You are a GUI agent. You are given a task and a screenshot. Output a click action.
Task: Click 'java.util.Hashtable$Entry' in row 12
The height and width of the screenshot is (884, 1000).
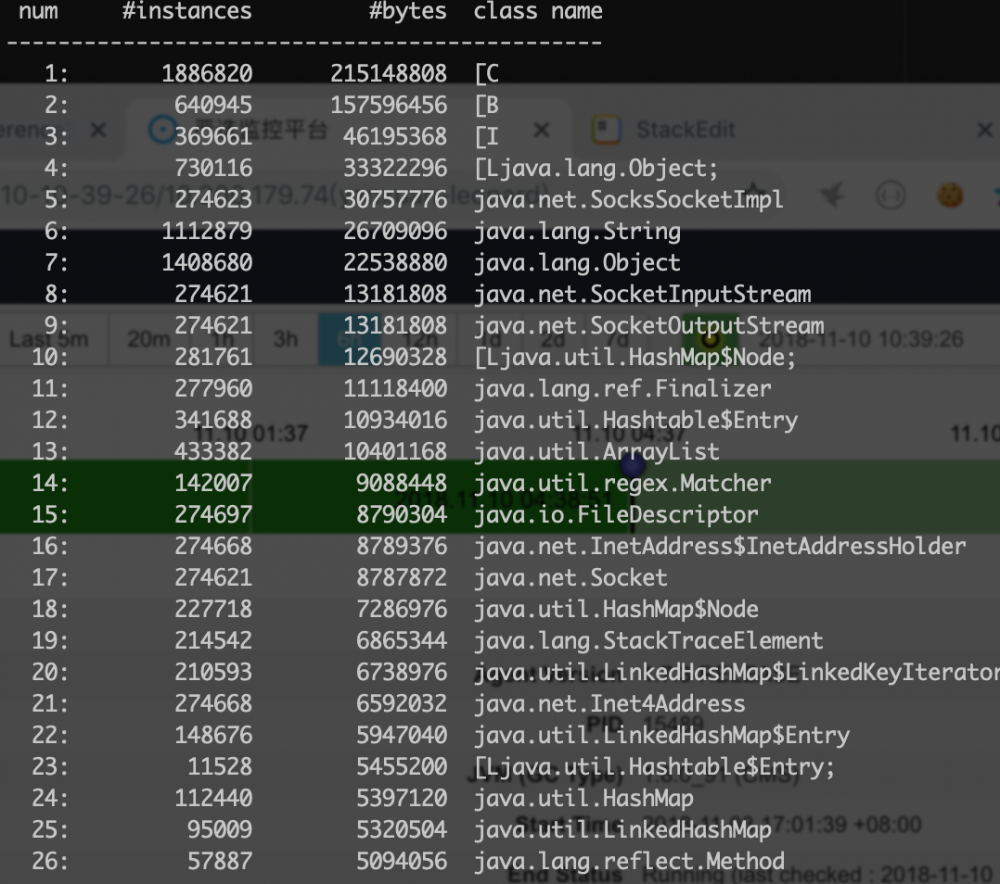coord(636,420)
